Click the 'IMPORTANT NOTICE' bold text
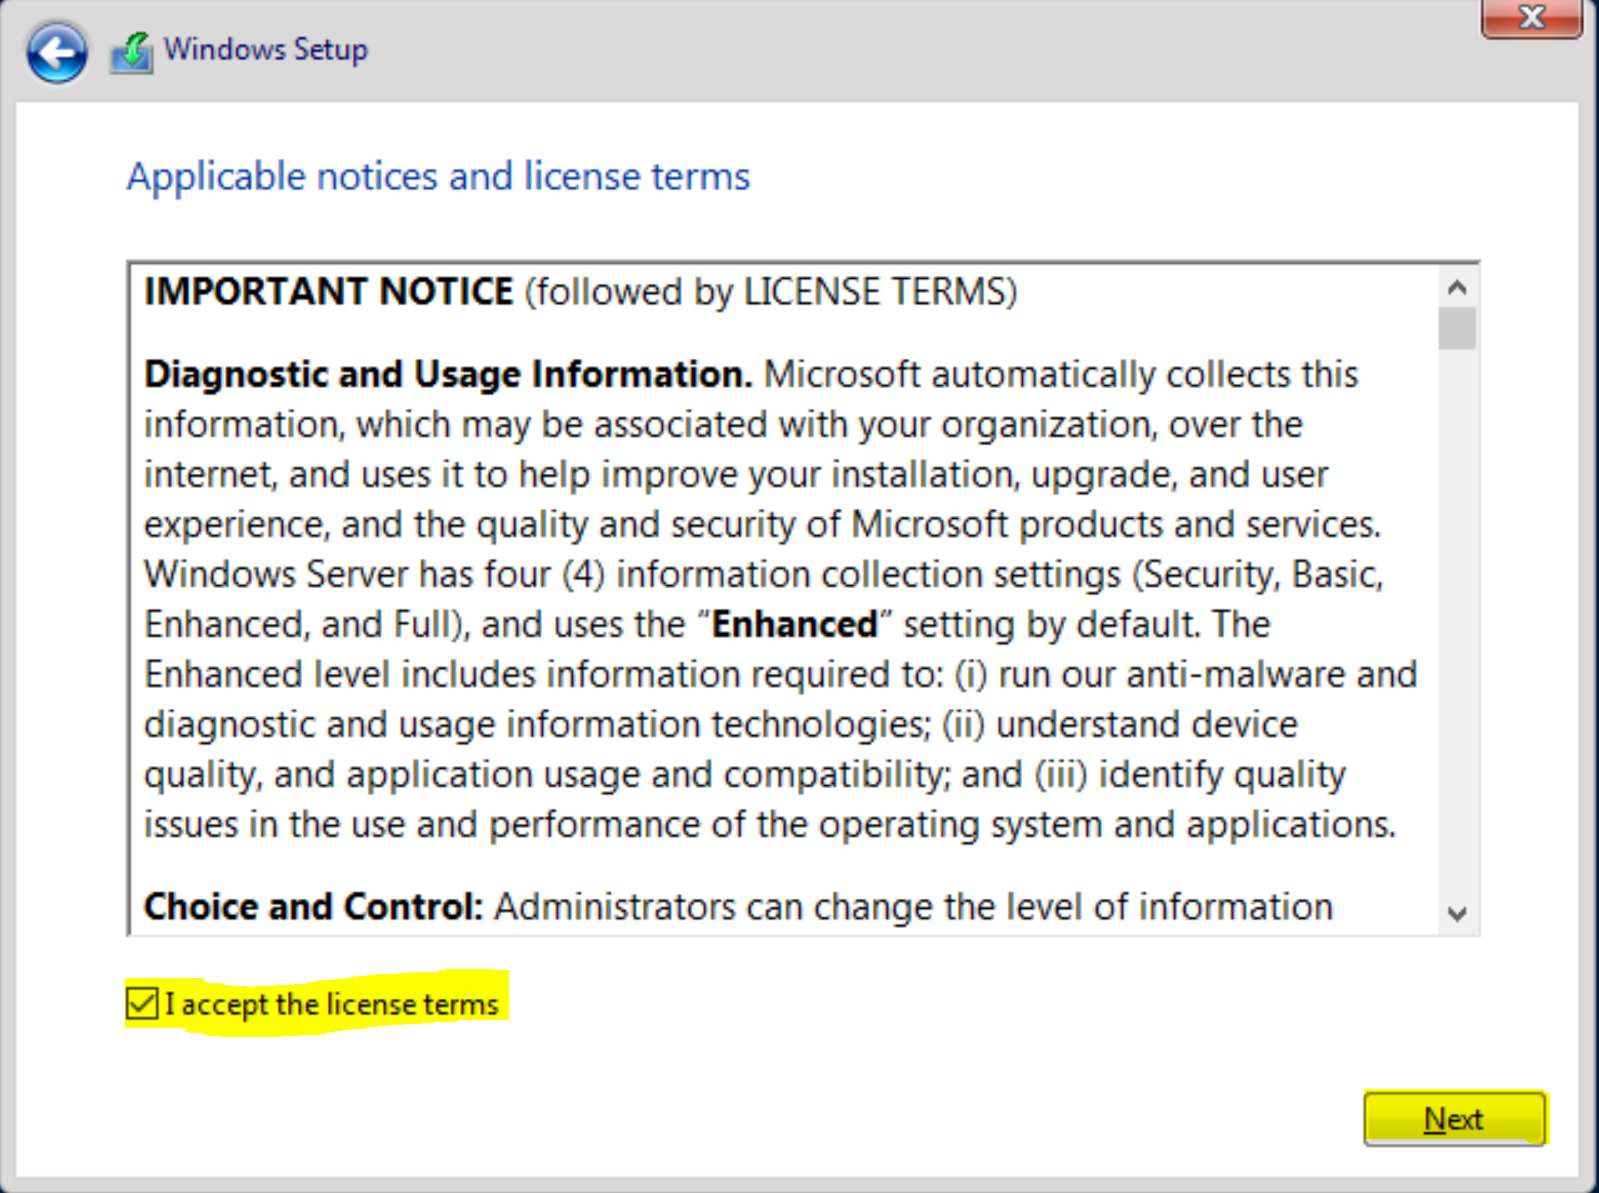 (329, 291)
